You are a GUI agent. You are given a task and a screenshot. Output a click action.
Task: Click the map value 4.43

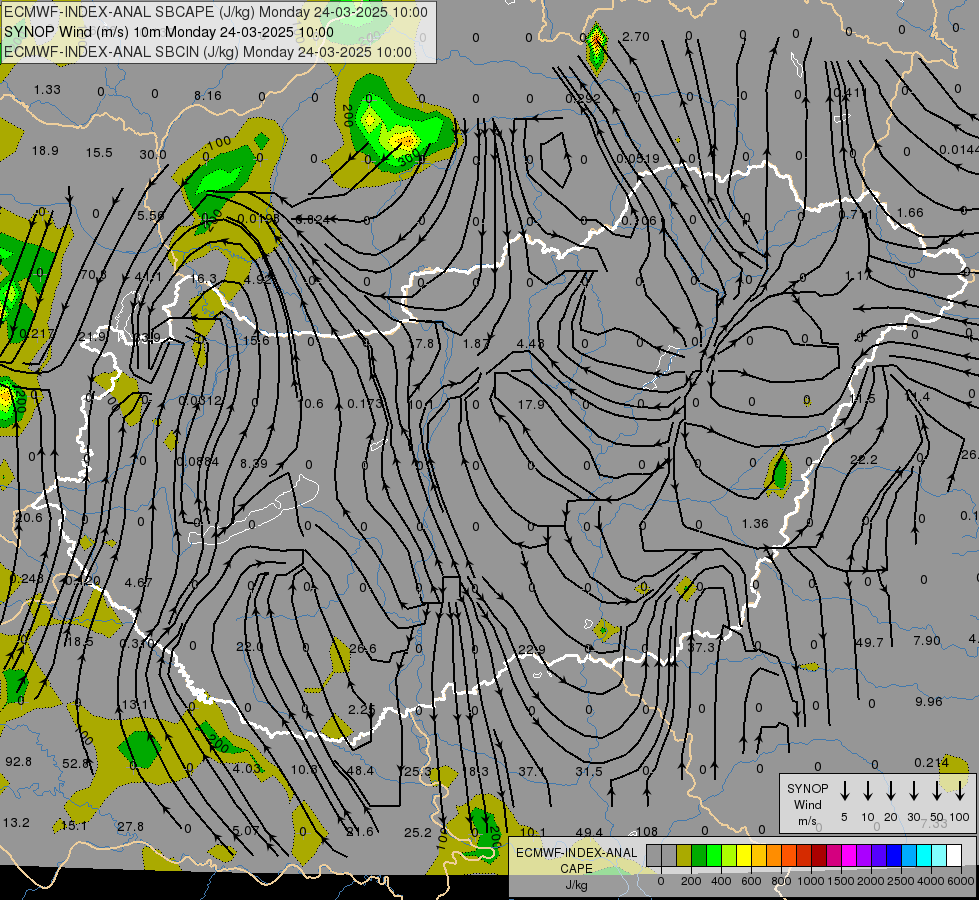tap(530, 343)
